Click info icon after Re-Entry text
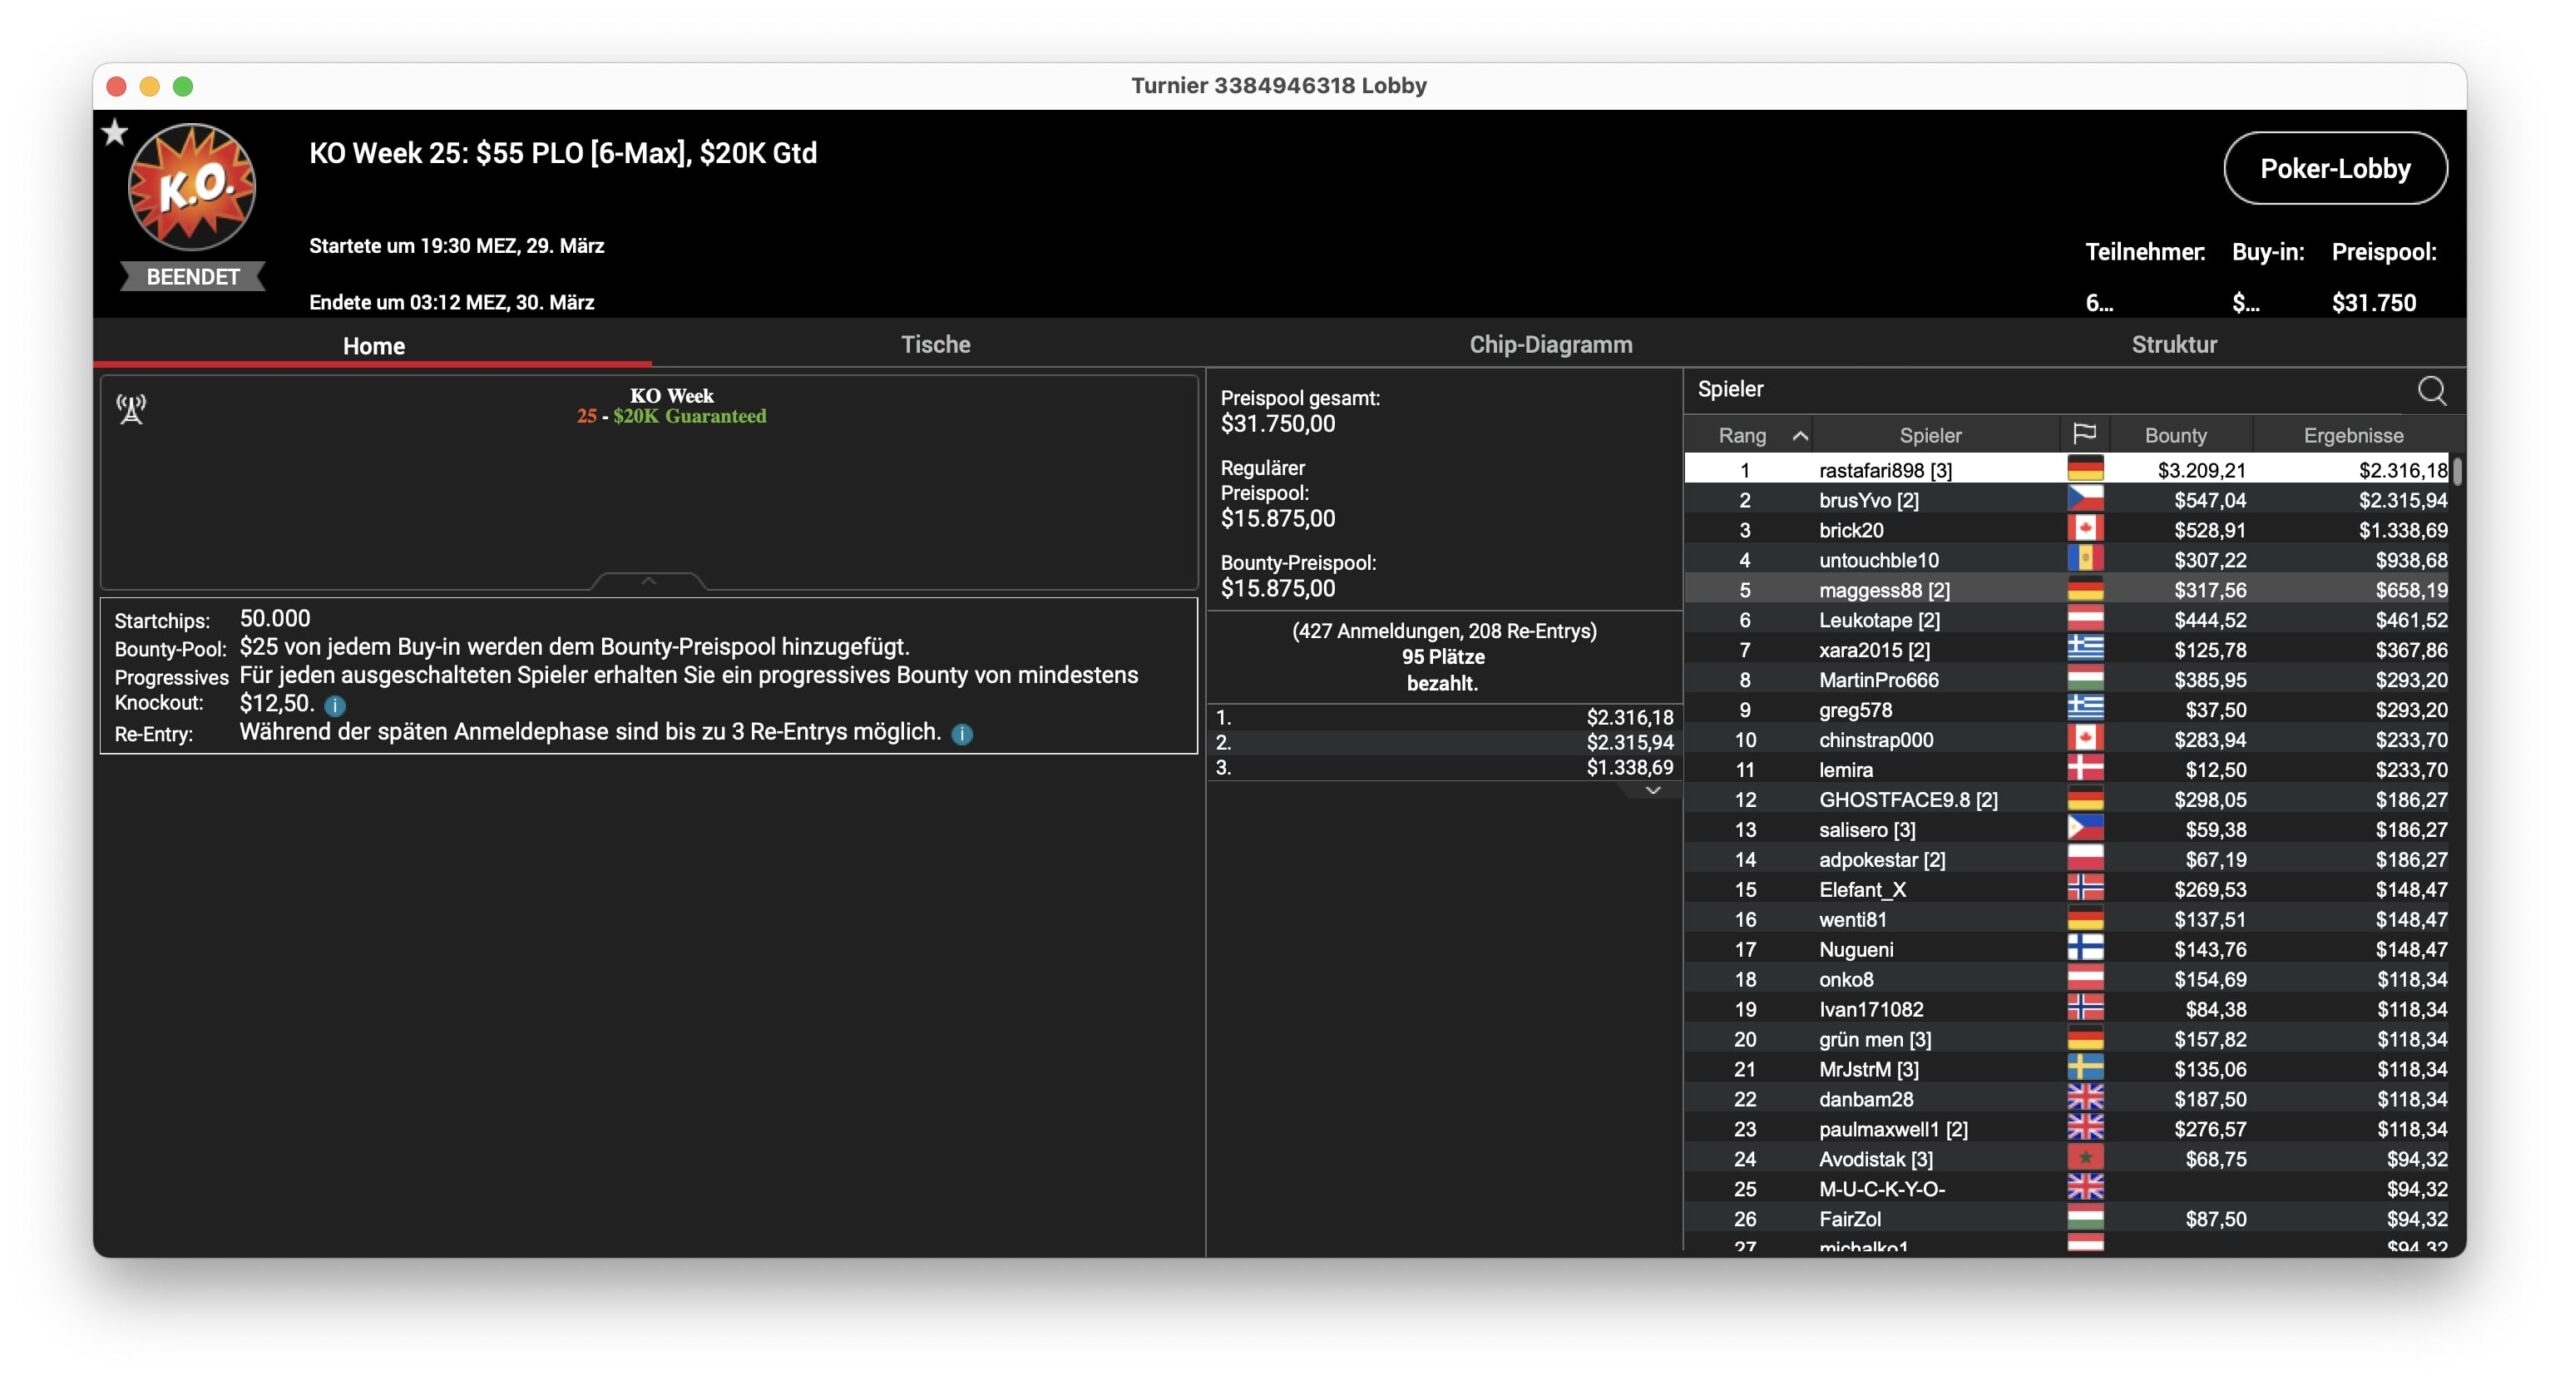Viewport: 2560px width, 1381px height. [962, 735]
